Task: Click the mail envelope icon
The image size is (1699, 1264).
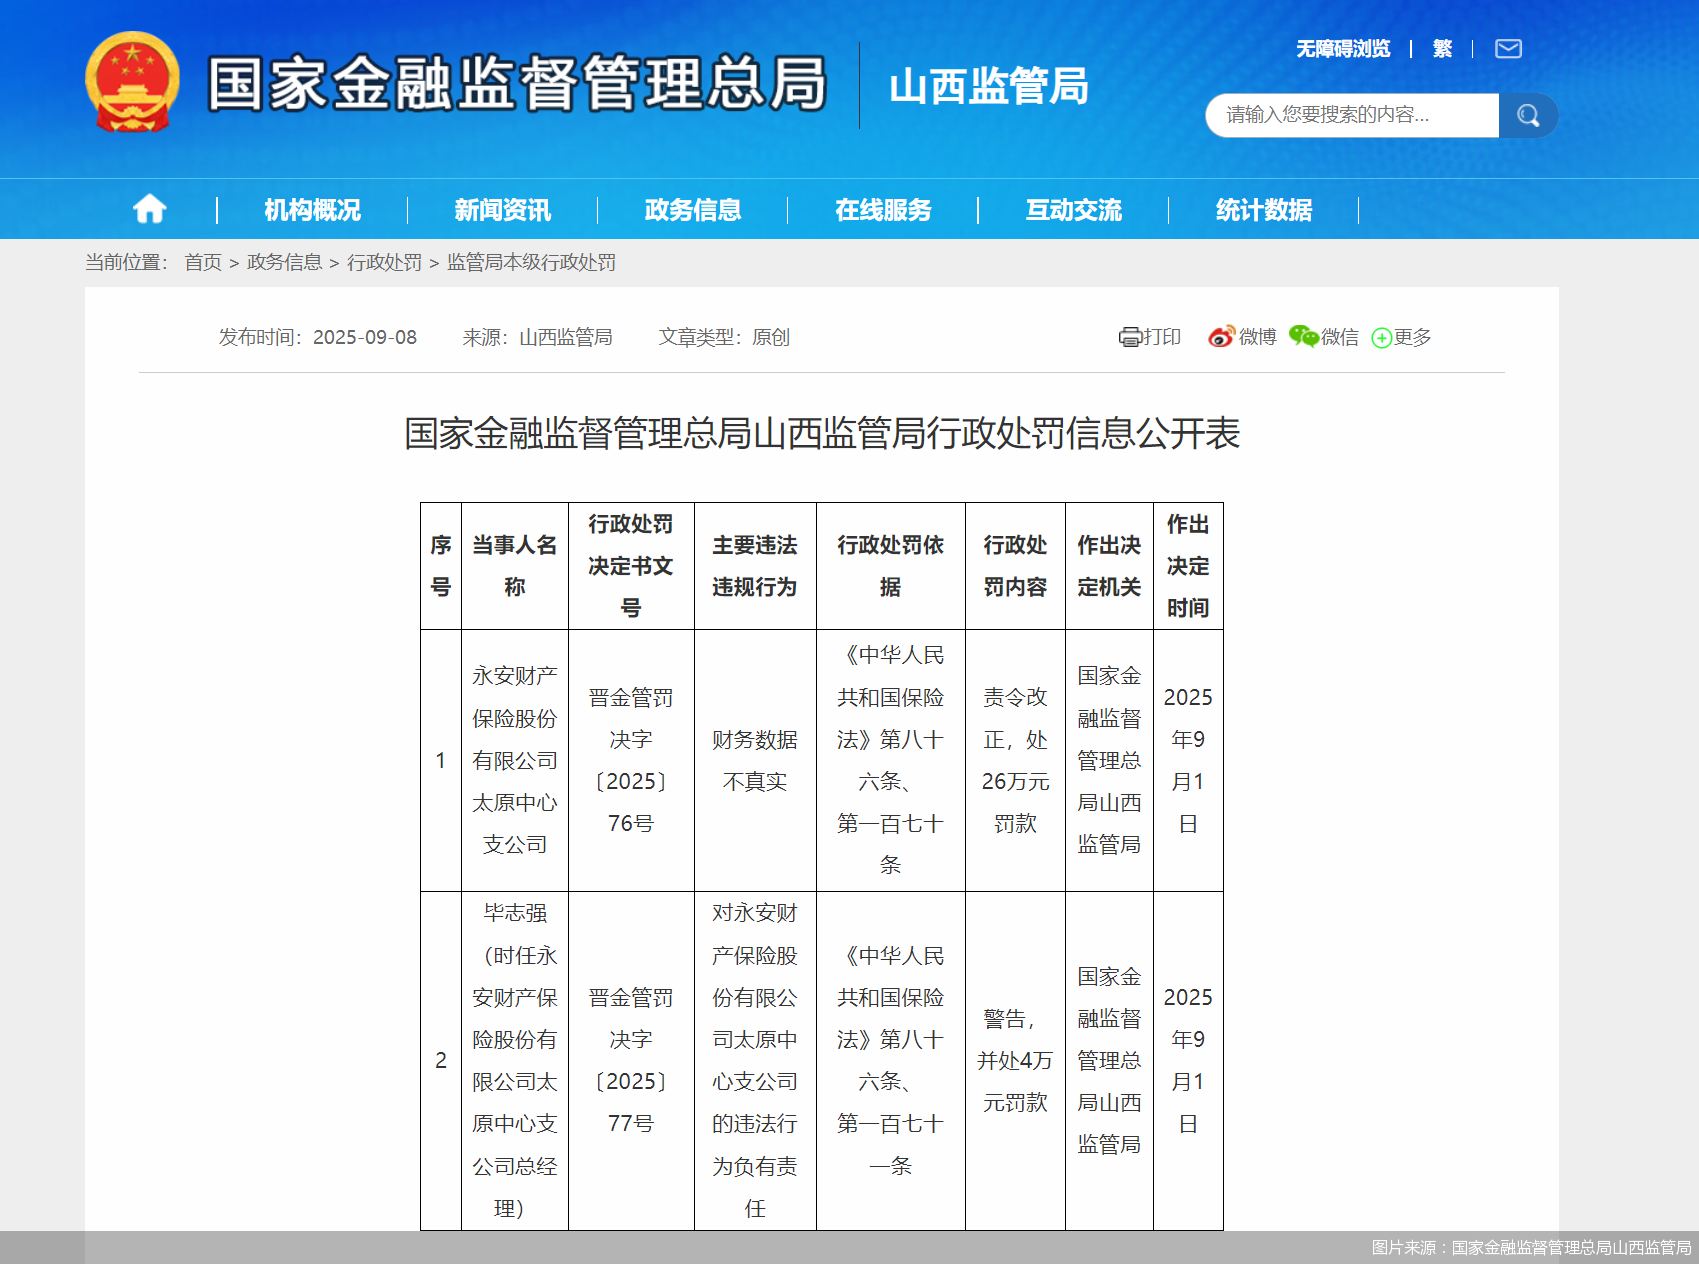Action: pos(1508,49)
